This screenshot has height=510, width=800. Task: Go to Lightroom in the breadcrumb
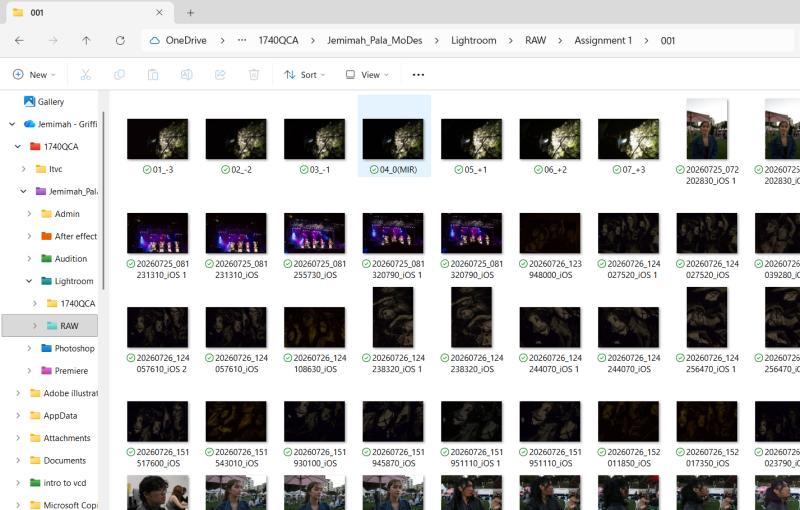[473, 40]
